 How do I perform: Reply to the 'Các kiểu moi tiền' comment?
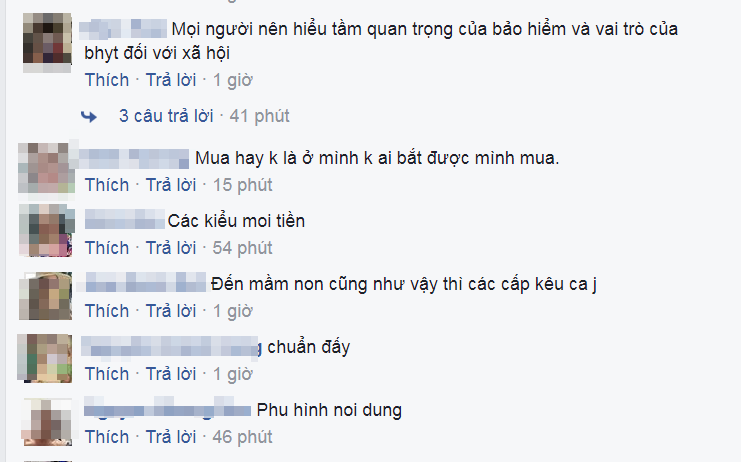(x=171, y=248)
